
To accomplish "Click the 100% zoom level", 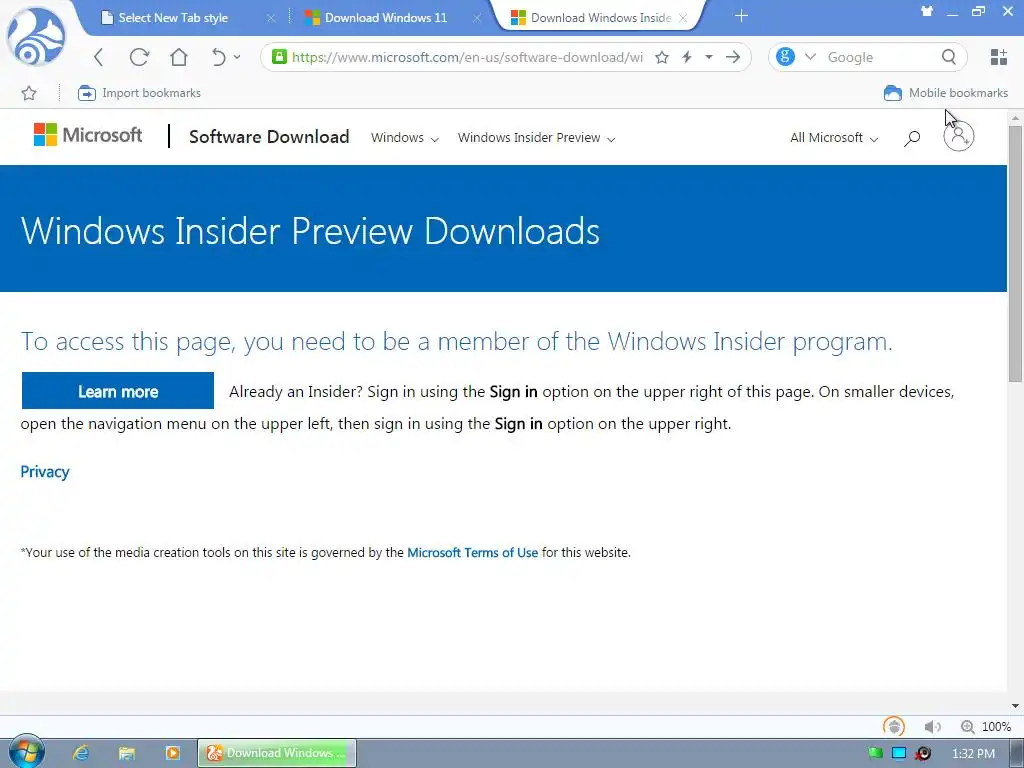I will pyautogui.click(x=997, y=727).
